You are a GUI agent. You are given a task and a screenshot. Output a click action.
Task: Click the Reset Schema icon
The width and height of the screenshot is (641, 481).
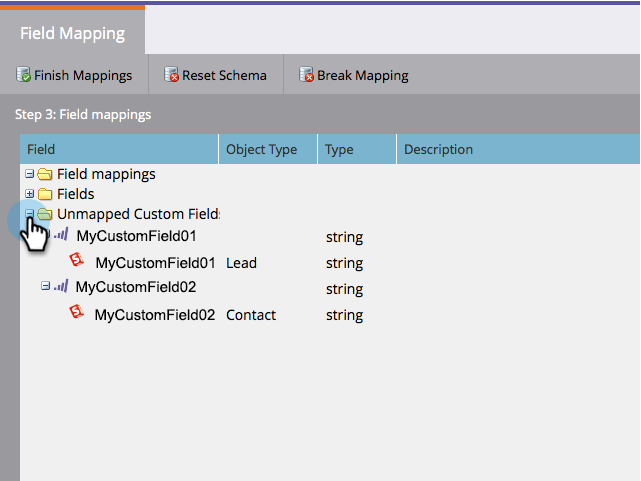(x=172, y=75)
